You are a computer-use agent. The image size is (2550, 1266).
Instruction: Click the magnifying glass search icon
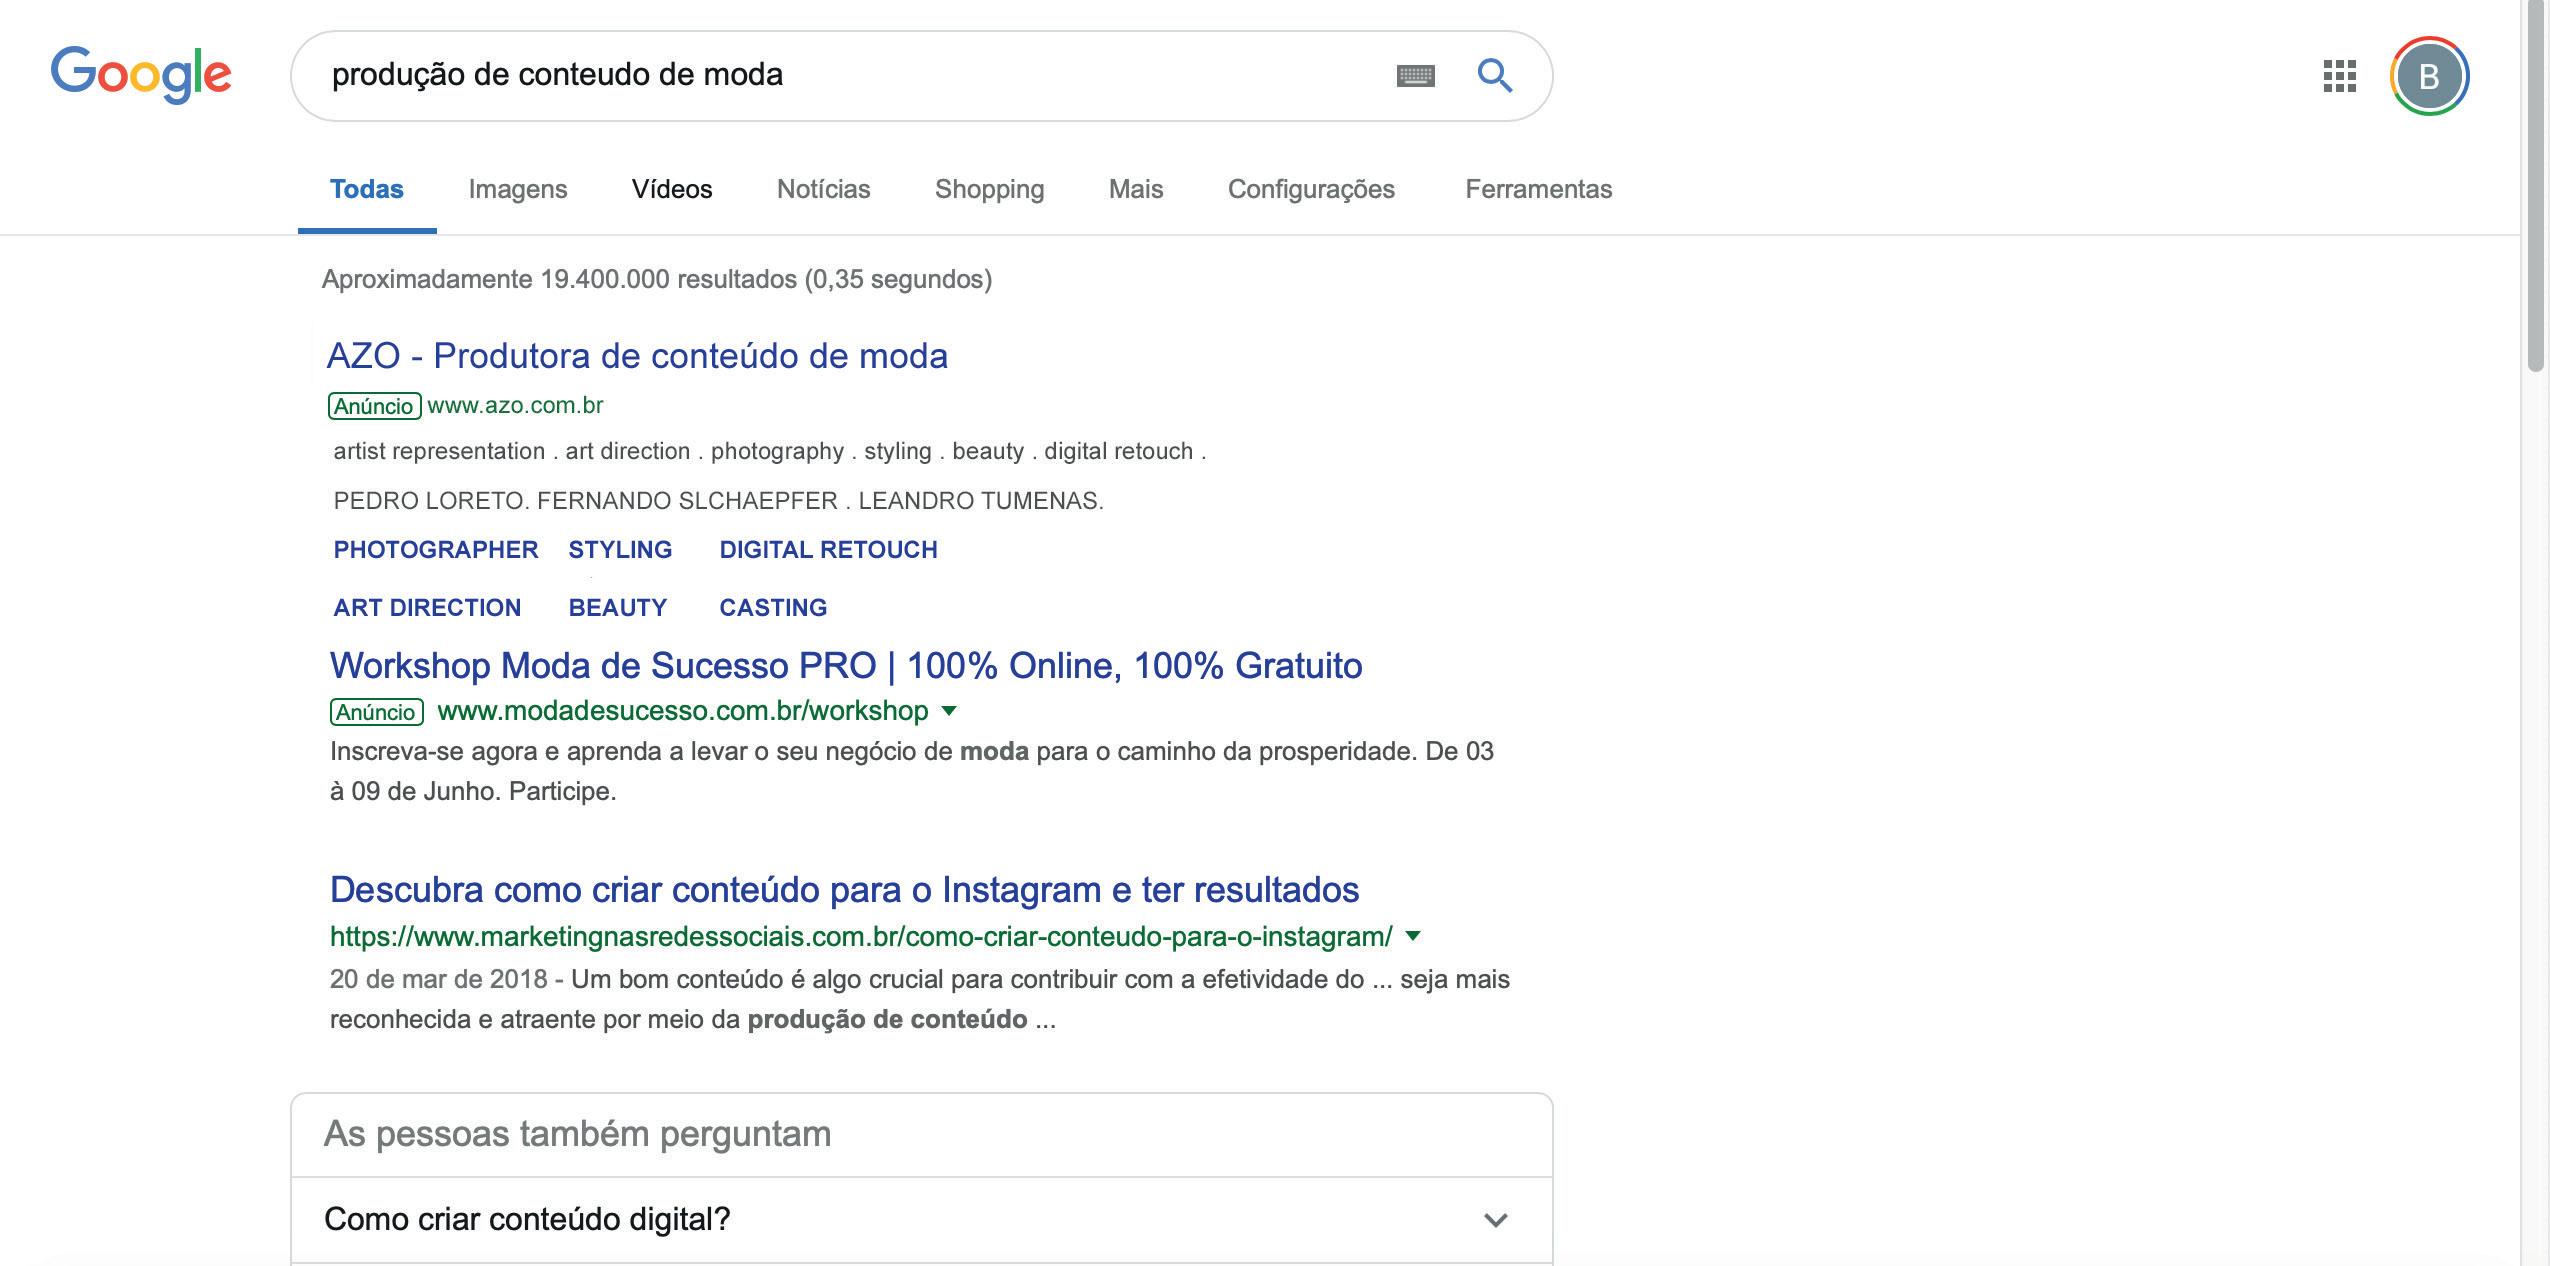1495,75
